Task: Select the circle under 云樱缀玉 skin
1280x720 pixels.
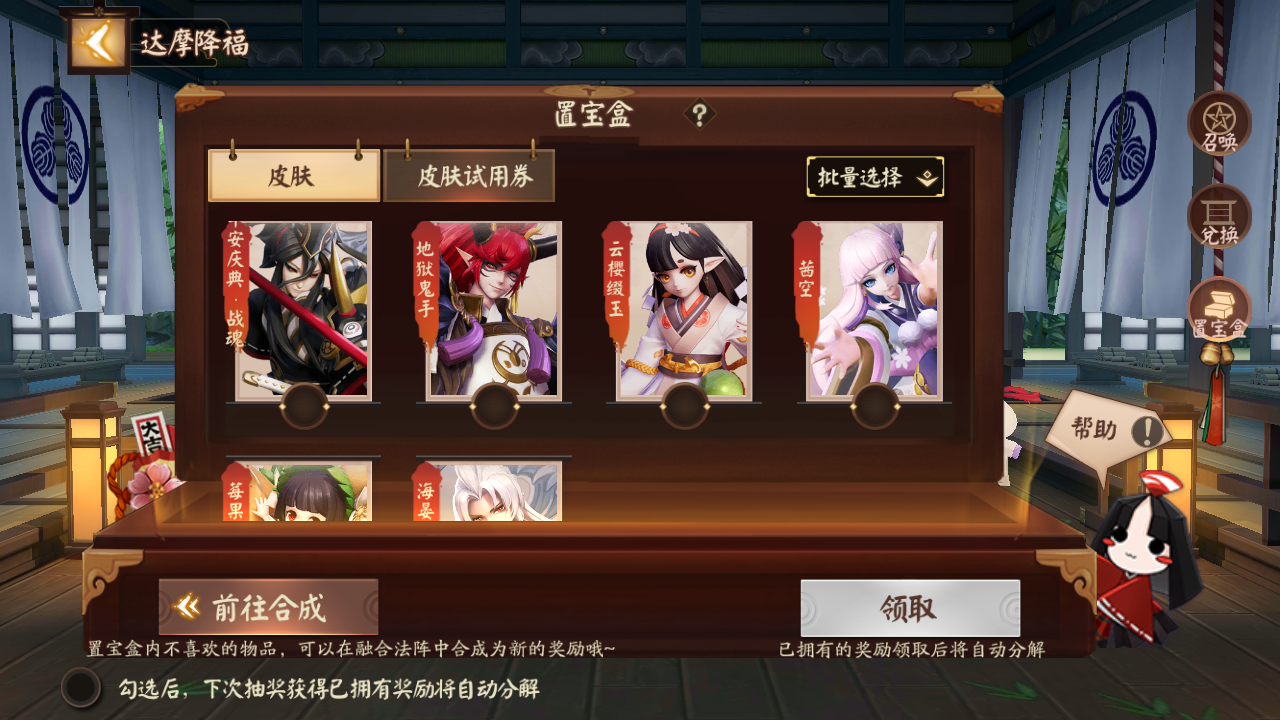Action: [685, 406]
